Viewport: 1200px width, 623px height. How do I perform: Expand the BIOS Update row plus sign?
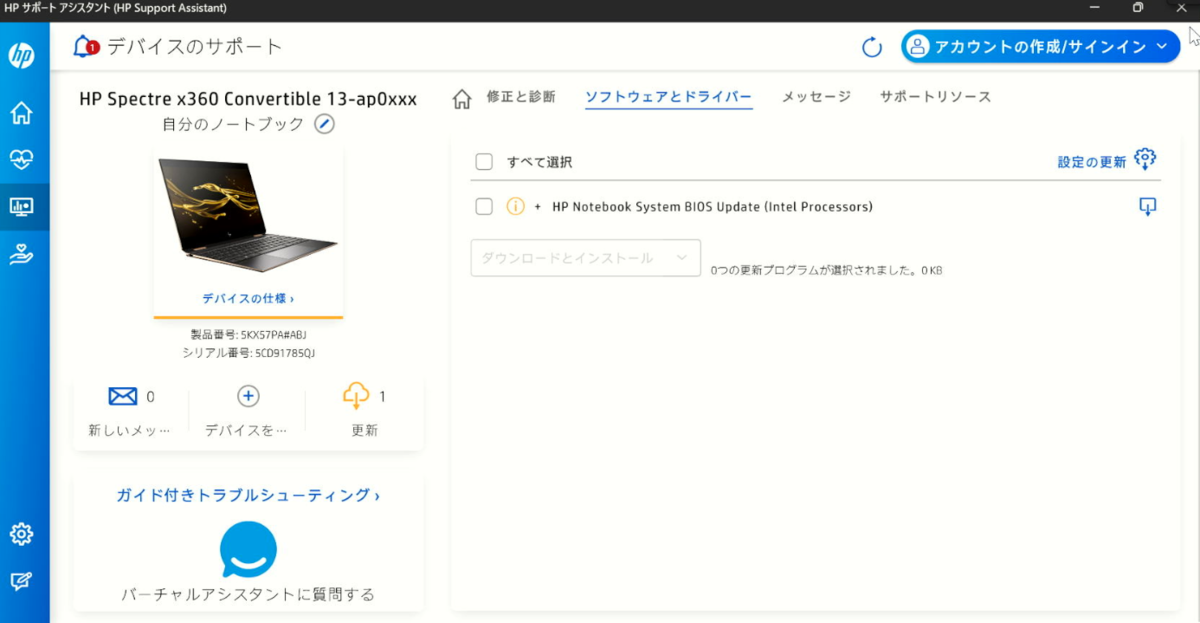(537, 207)
